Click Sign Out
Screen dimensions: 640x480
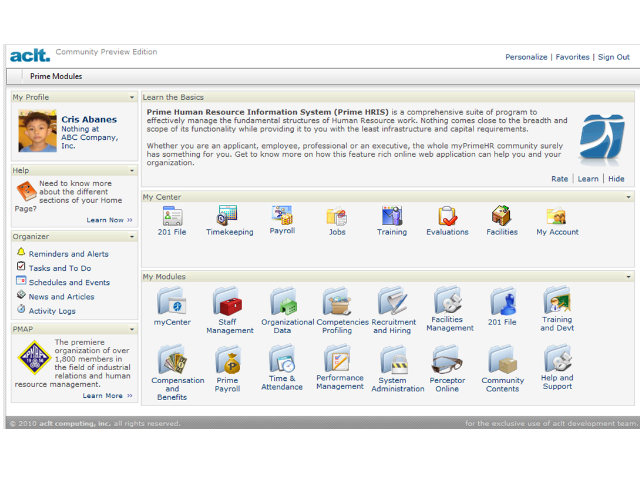[x=613, y=57]
